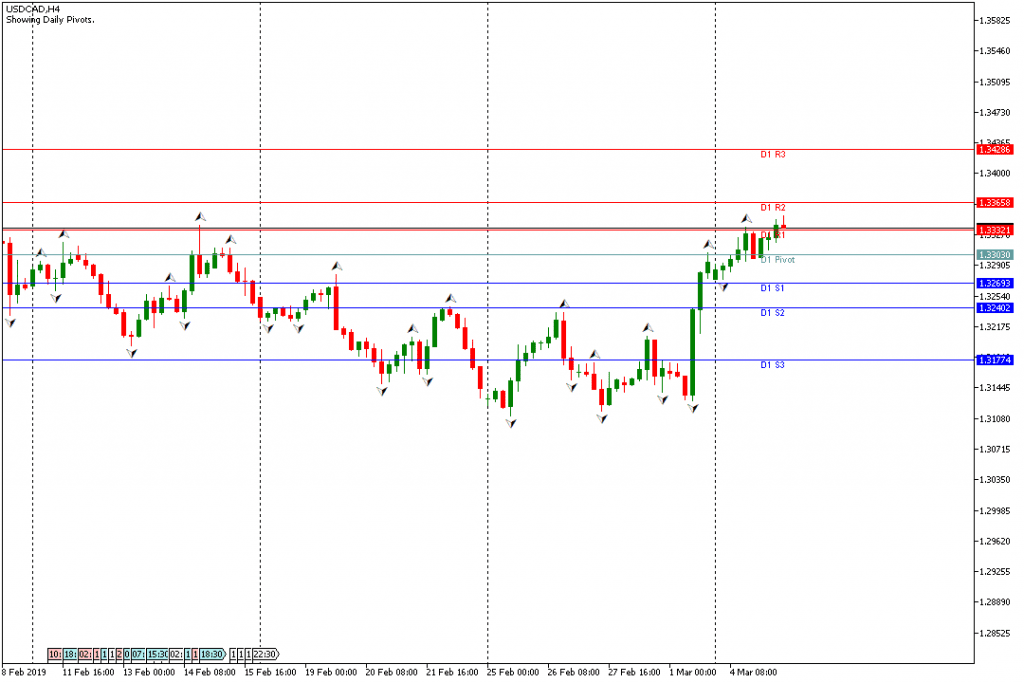This screenshot has height=683, width=1024.
Task: Click the D1 R3 price tag 1.34286
Action: pos(996,149)
